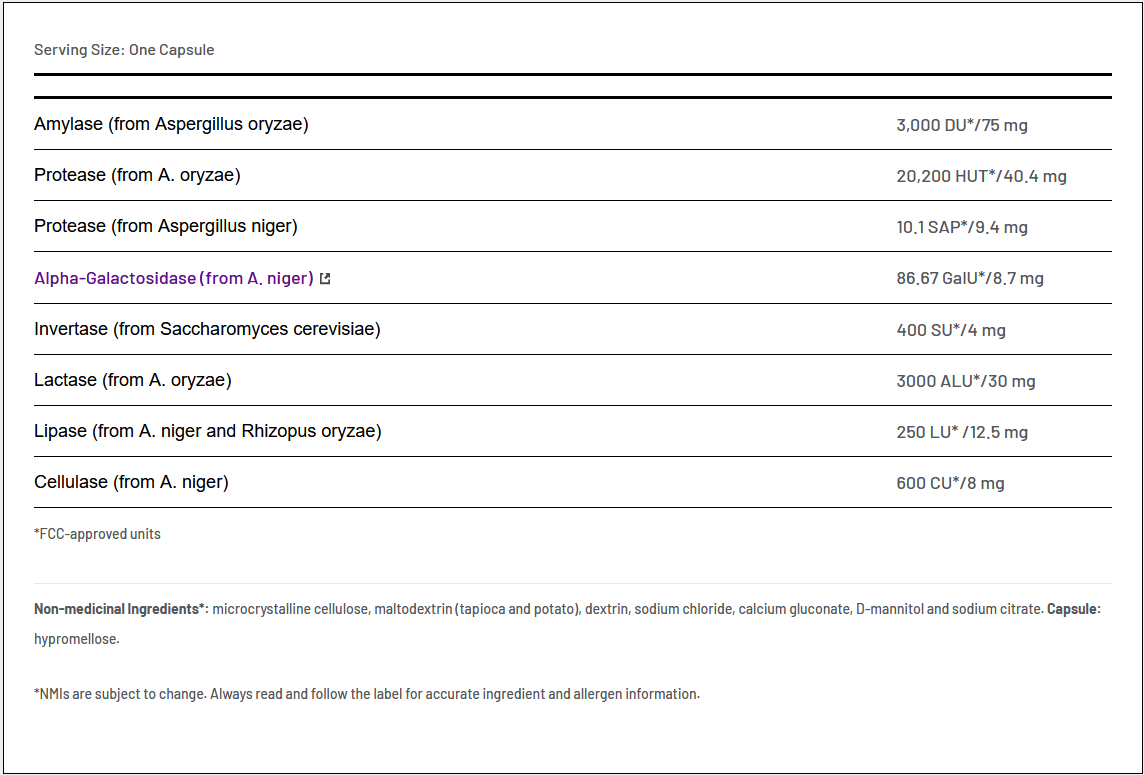Click the 3000 ALU*/30 mg value
The image size is (1144, 775).
click(x=965, y=381)
